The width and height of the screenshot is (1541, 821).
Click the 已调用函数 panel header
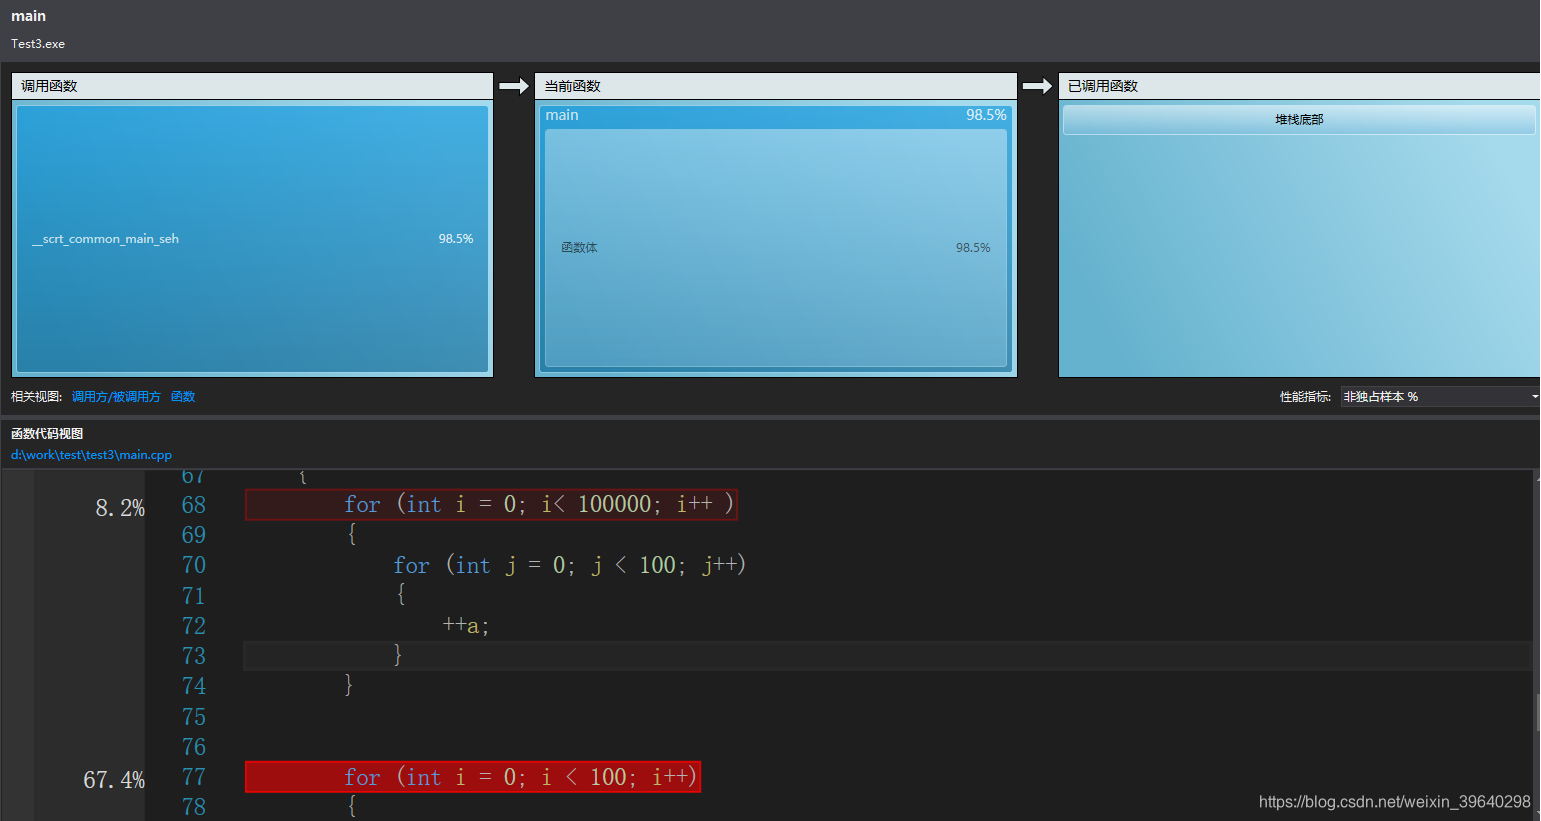(x=1299, y=86)
